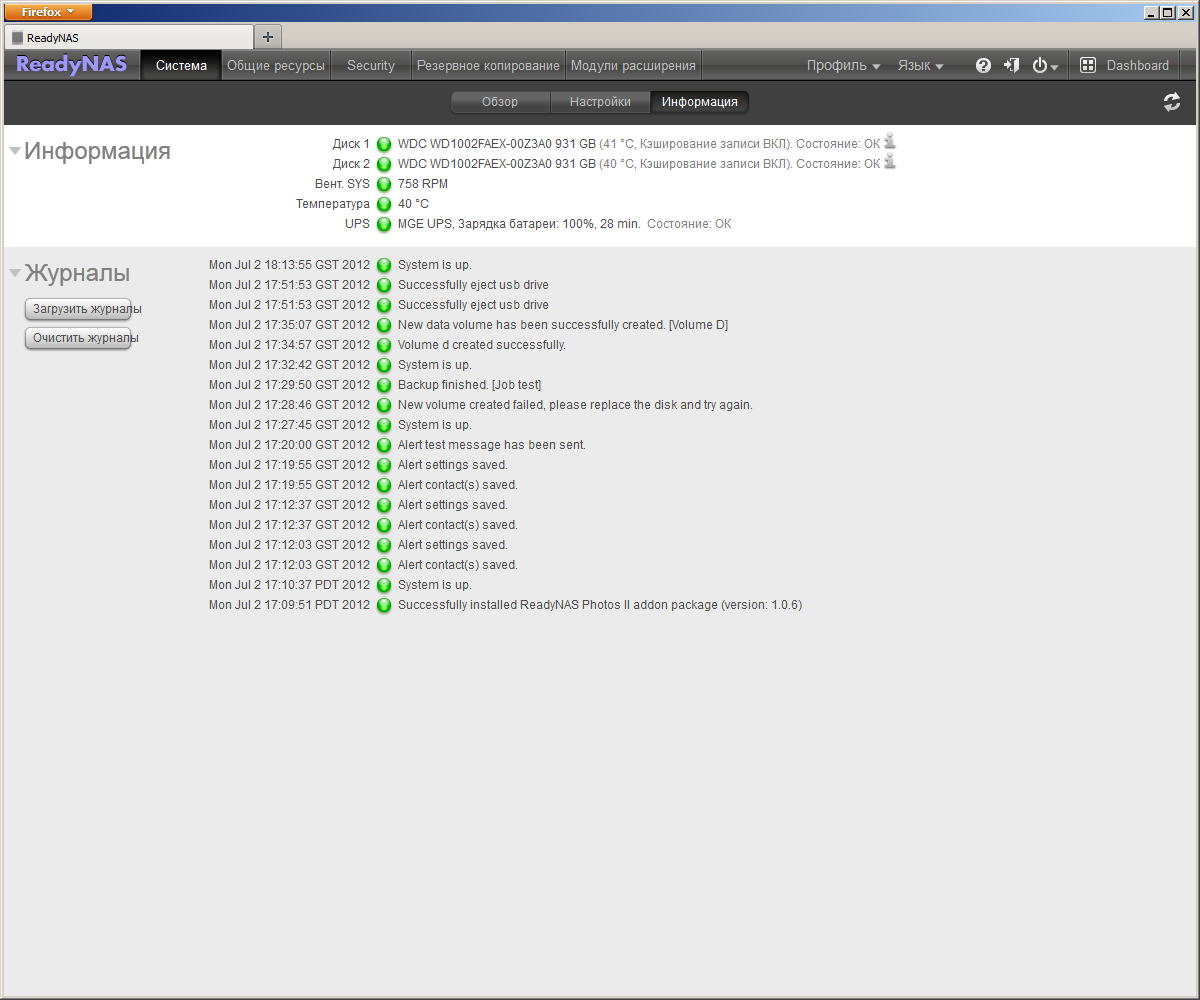Click the 'New data volume has been successfully created' entry
This screenshot has width=1200, height=1000.
[x=563, y=325]
